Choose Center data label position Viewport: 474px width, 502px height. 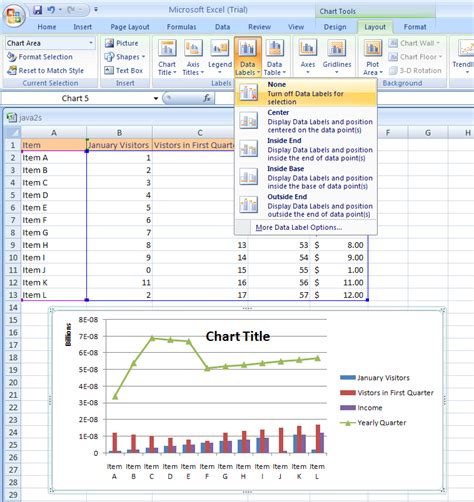point(306,121)
